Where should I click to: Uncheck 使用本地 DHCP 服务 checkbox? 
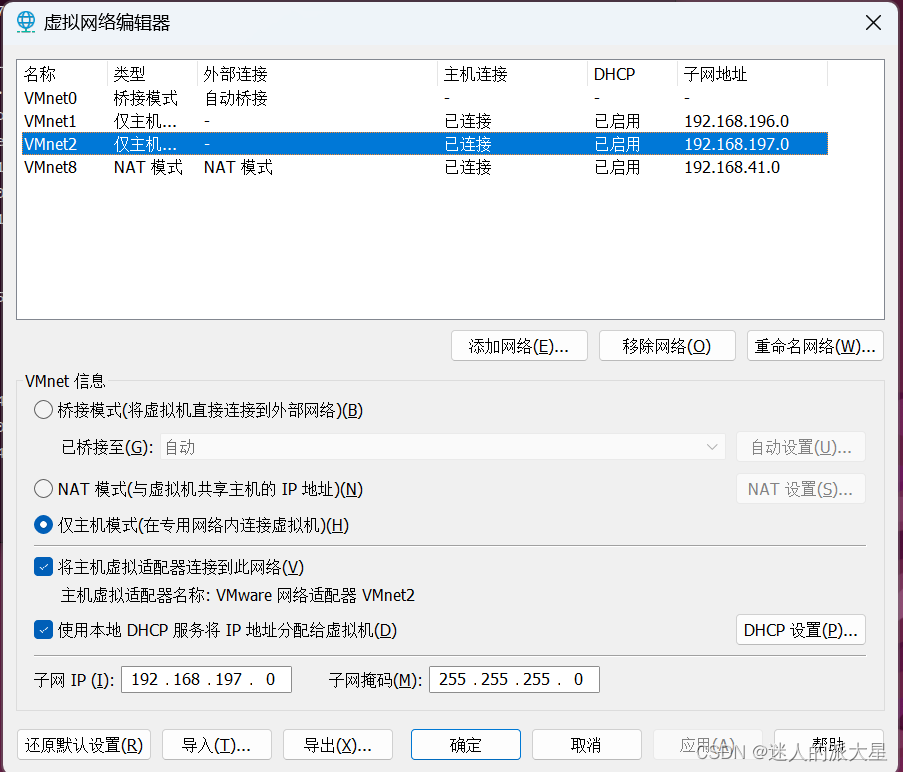click(x=43, y=629)
